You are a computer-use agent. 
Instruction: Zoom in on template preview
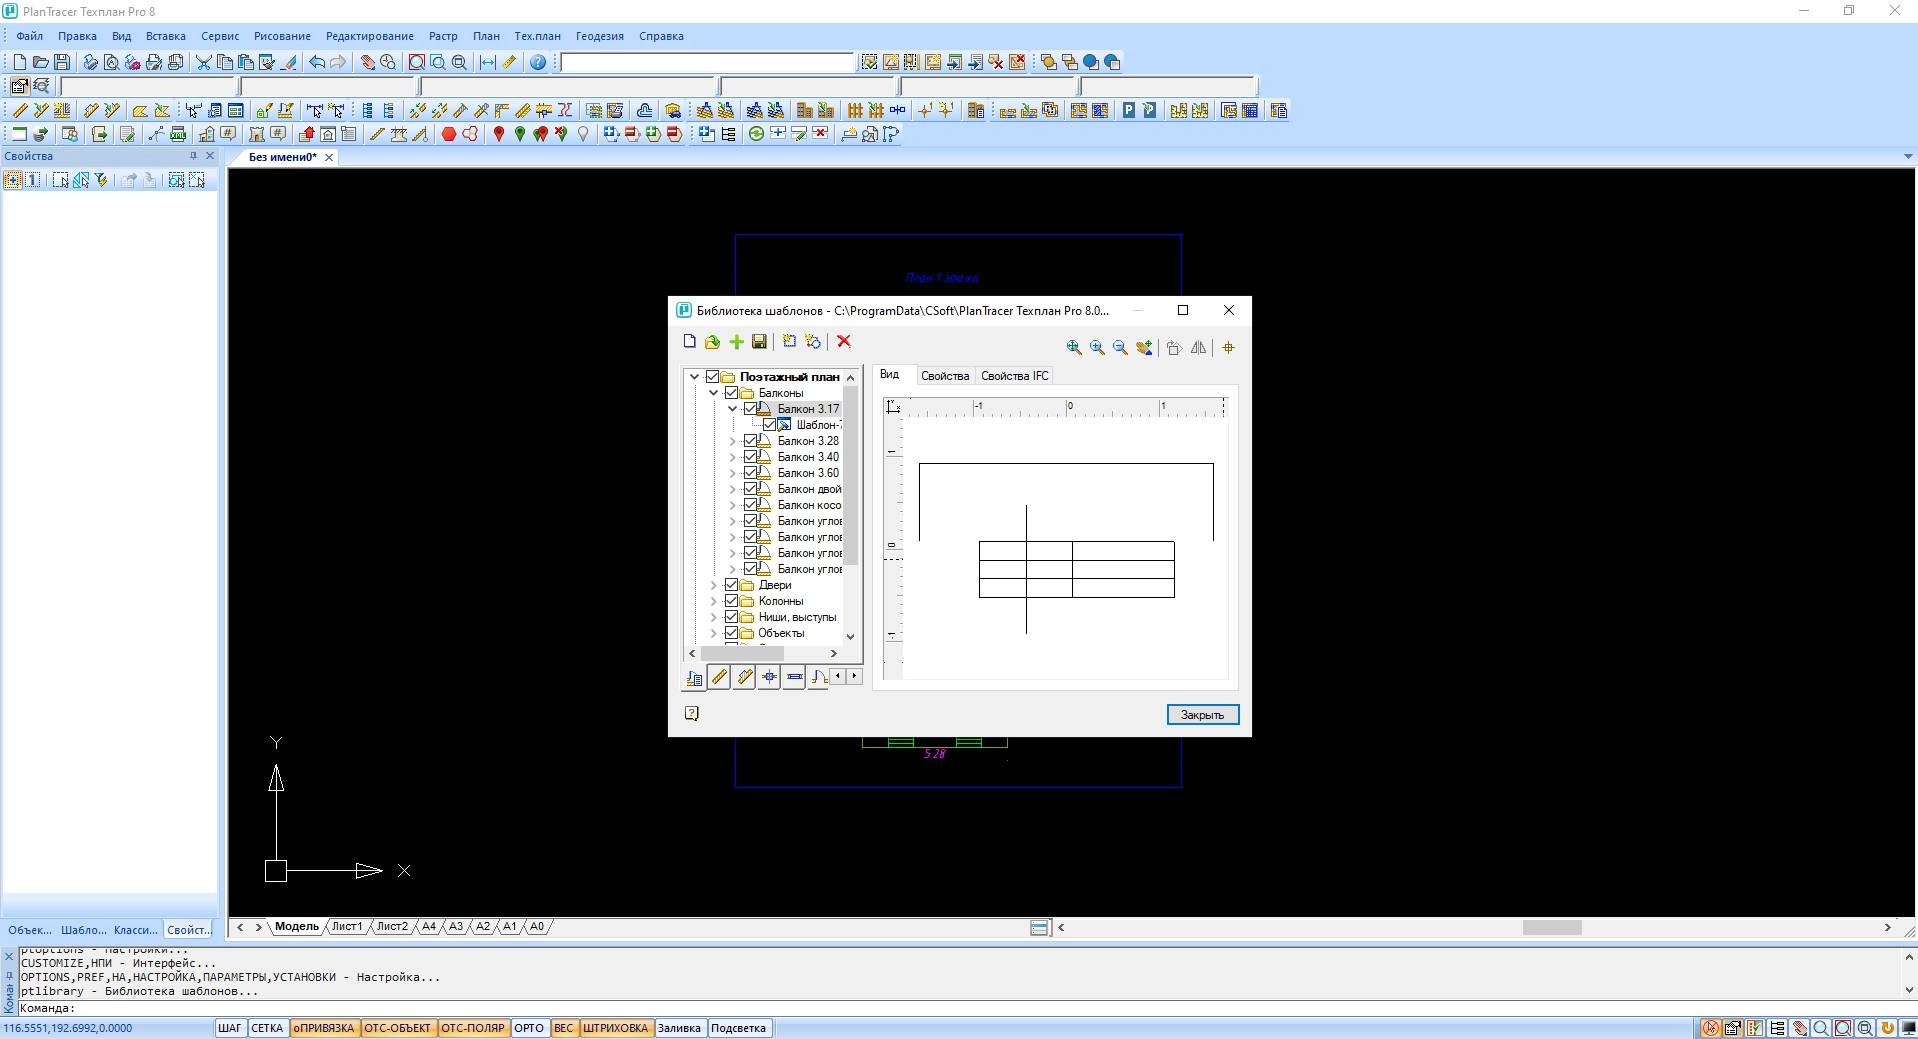(x=1097, y=348)
